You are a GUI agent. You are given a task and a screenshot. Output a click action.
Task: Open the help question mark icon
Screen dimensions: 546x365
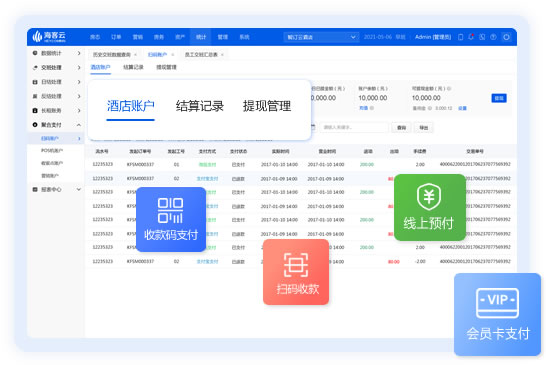coord(493,37)
